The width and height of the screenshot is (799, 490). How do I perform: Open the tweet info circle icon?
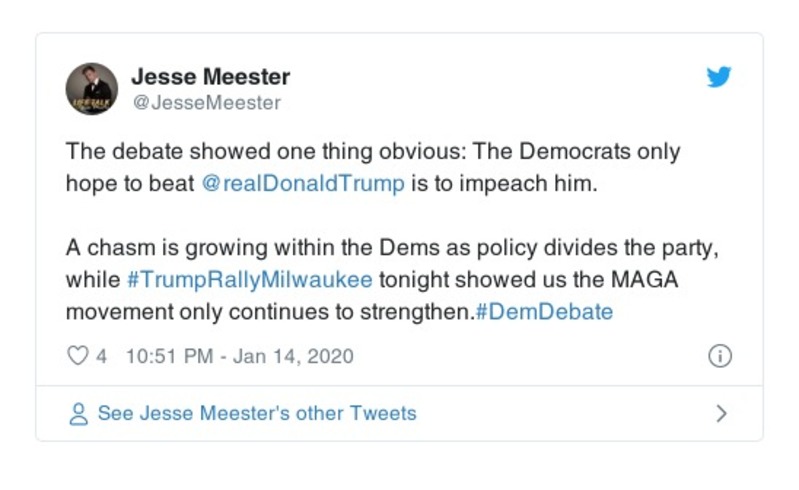(x=719, y=356)
